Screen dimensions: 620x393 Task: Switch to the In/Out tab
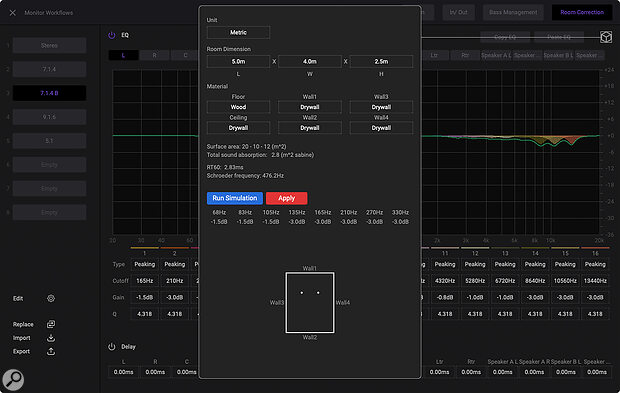click(458, 12)
